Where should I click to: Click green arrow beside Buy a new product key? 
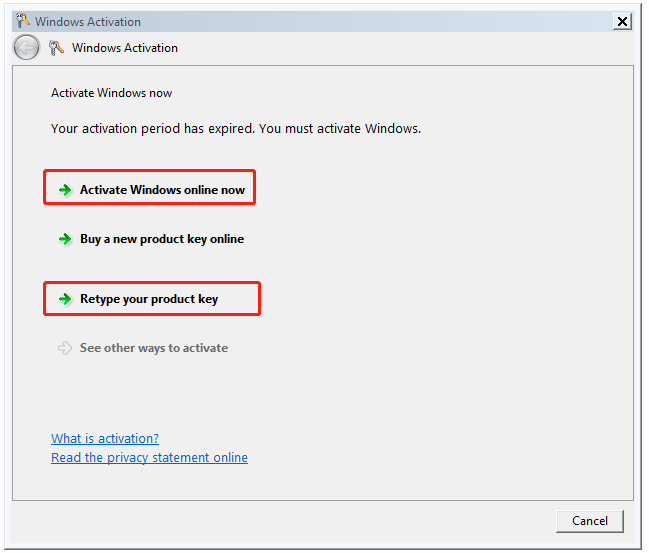(65, 239)
